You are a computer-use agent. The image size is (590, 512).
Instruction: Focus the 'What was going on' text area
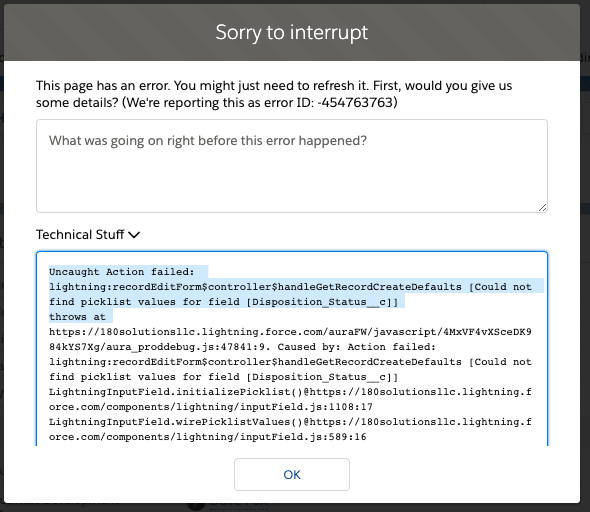(292, 166)
